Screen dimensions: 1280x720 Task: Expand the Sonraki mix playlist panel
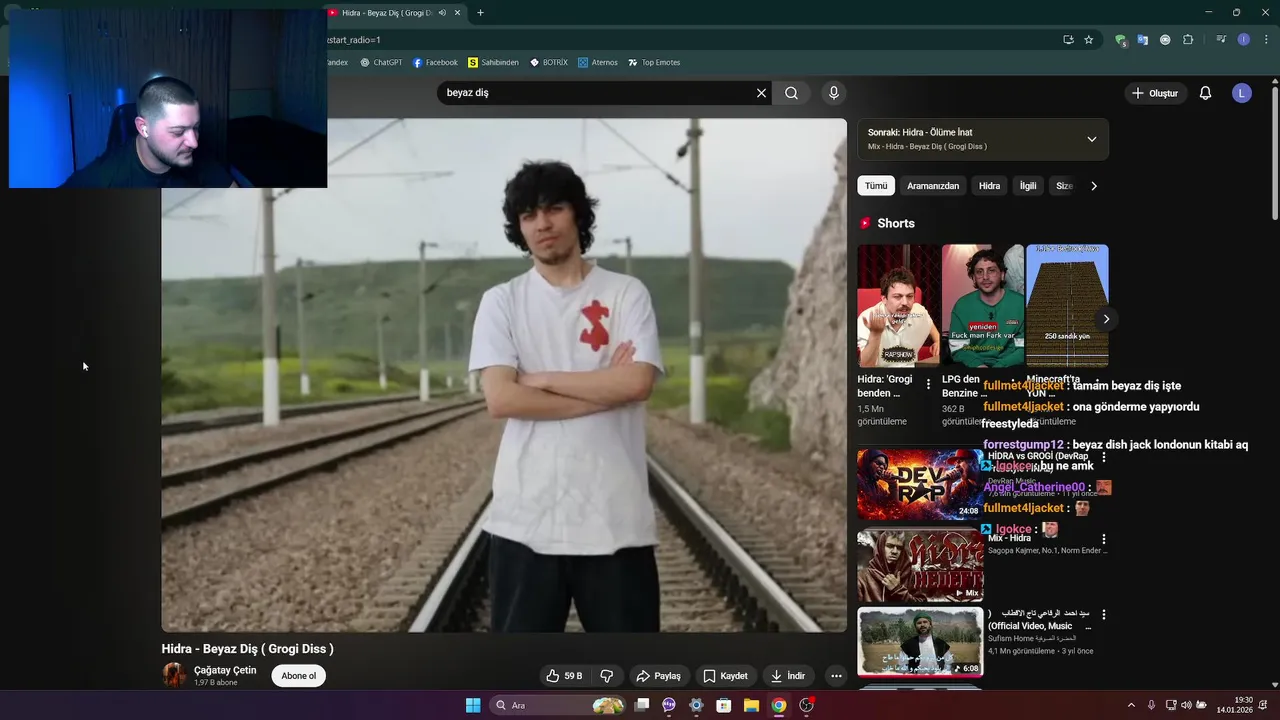coord(1091,139)
